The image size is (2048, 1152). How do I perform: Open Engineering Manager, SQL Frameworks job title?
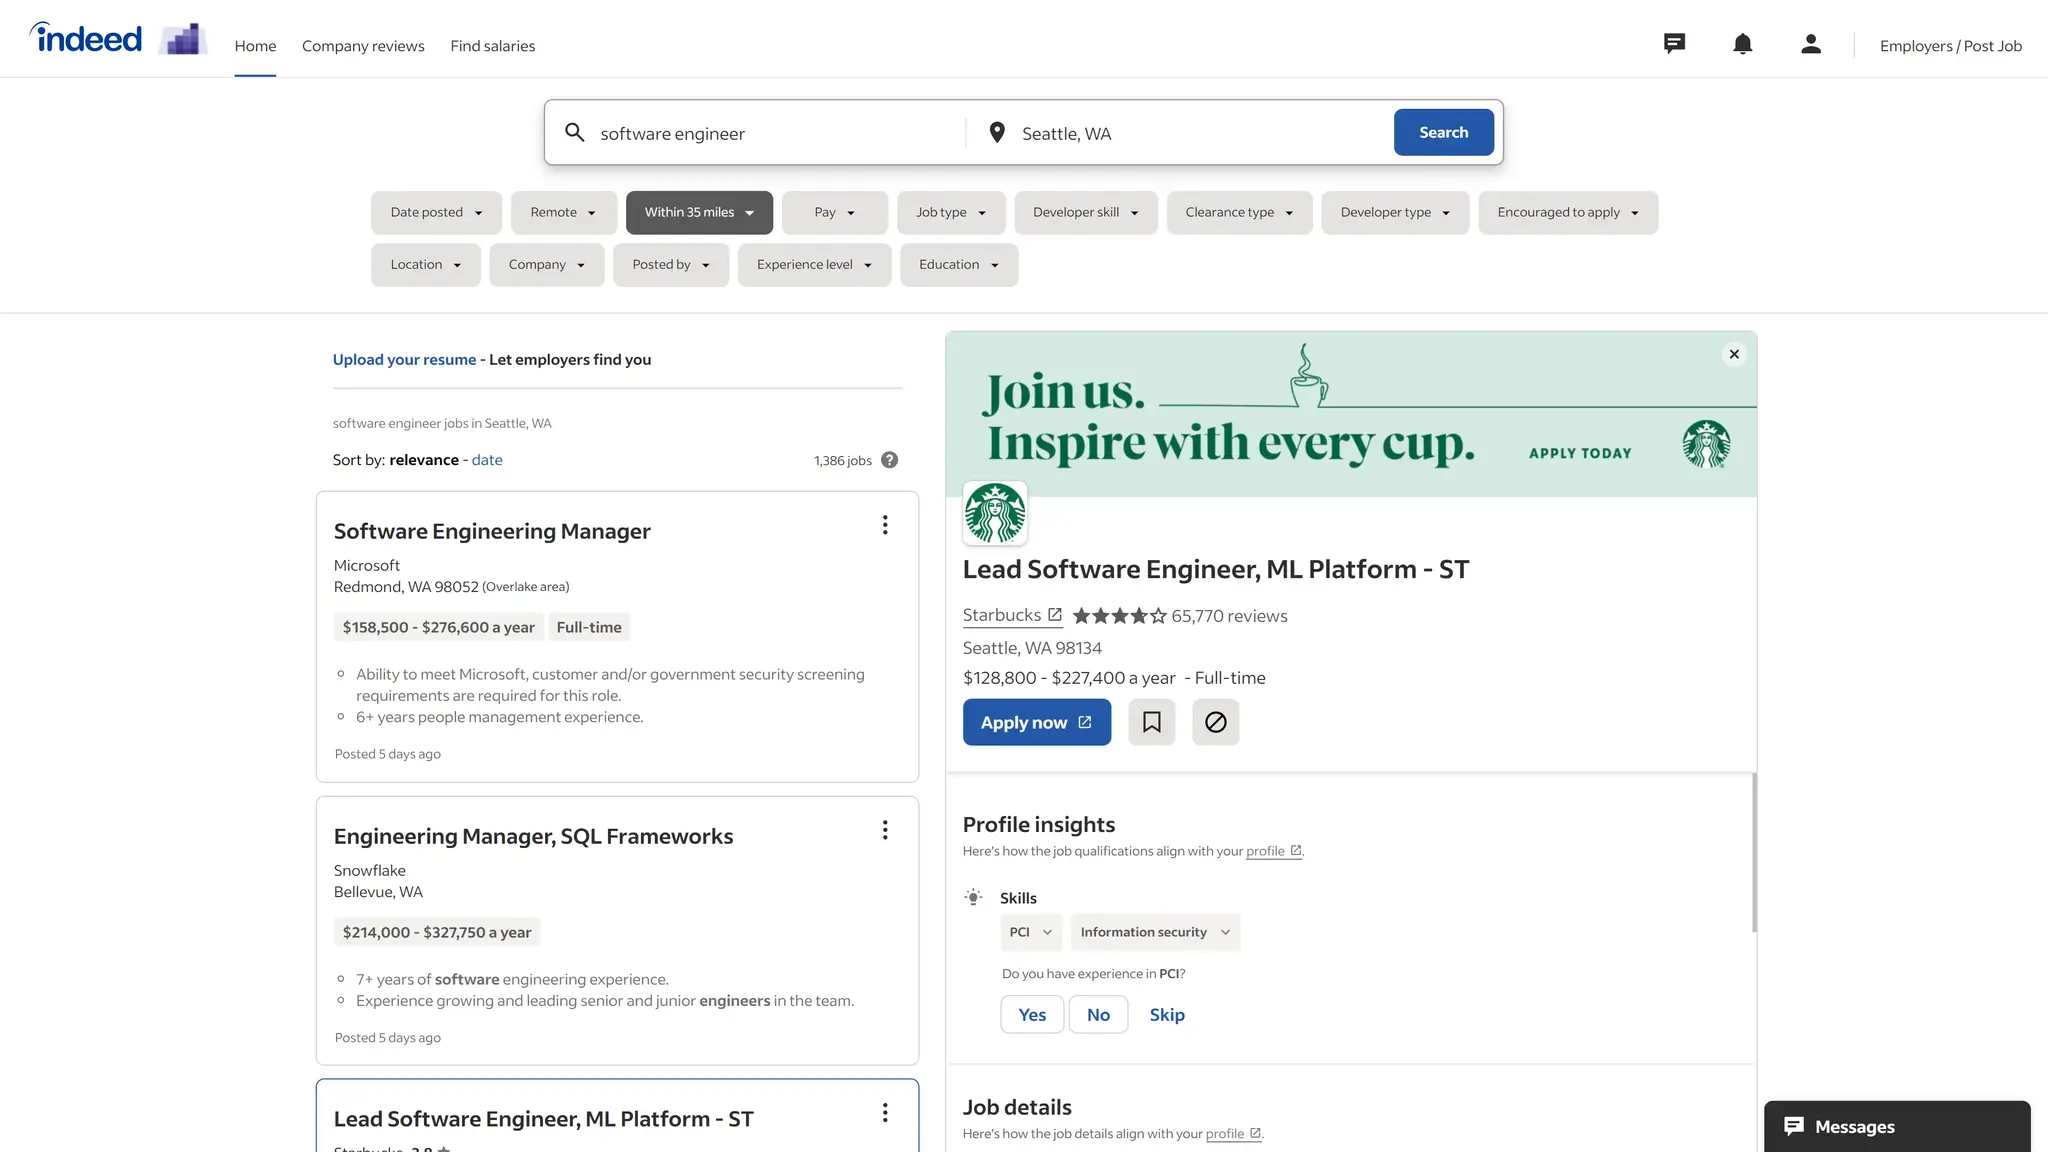pos(533,836)
